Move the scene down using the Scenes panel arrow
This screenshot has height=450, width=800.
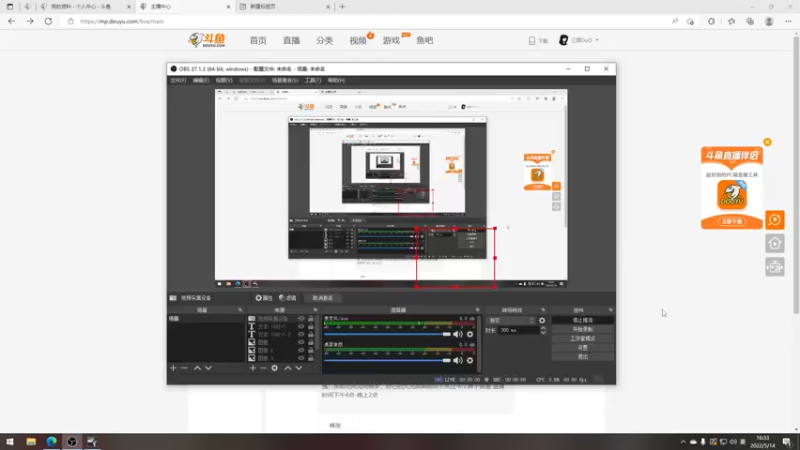208,368
